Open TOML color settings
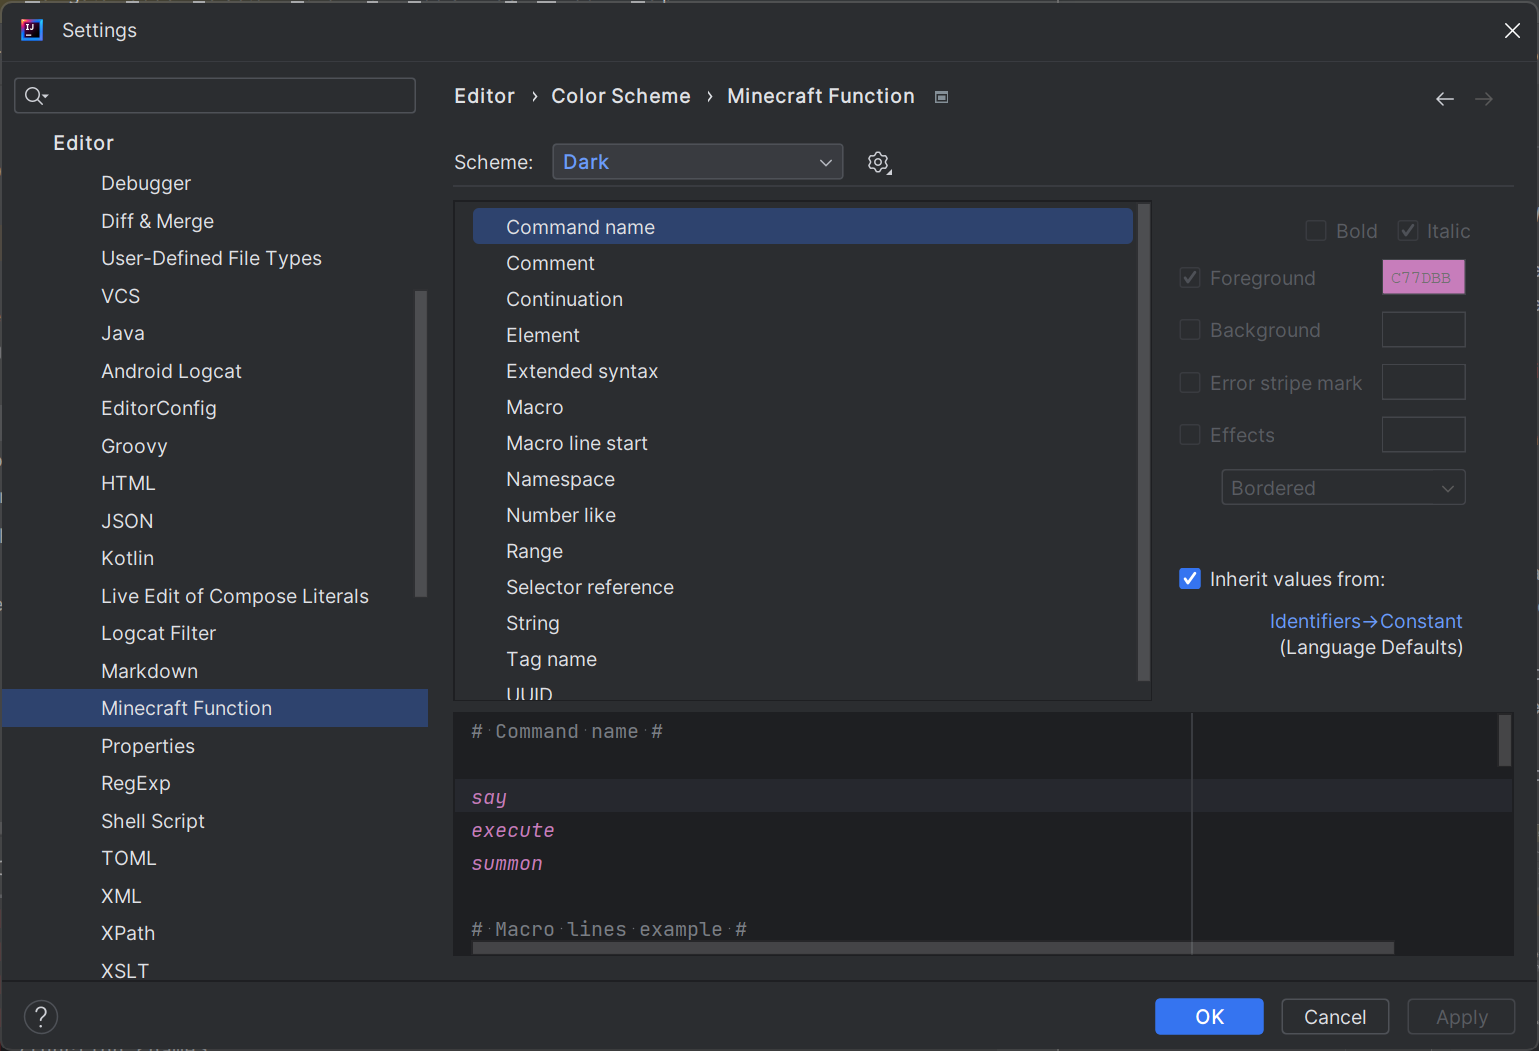 point(128,858)
